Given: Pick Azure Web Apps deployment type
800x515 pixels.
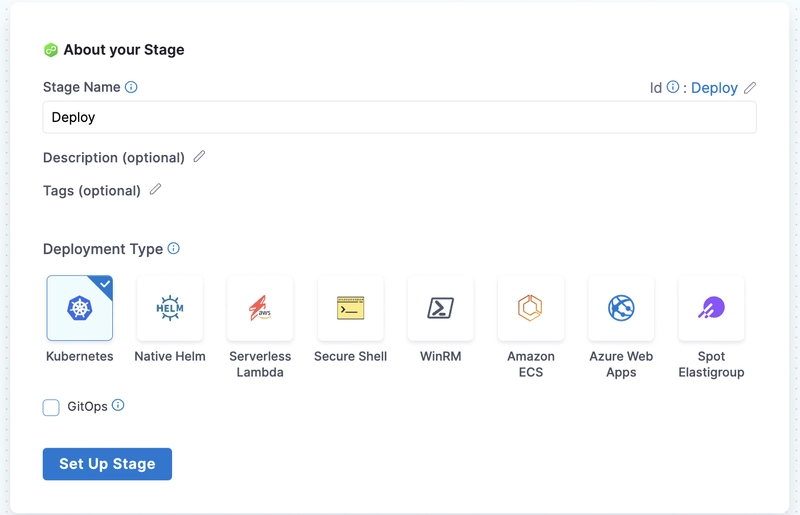Looking at the screenshot, I should (x=621, y=308).
